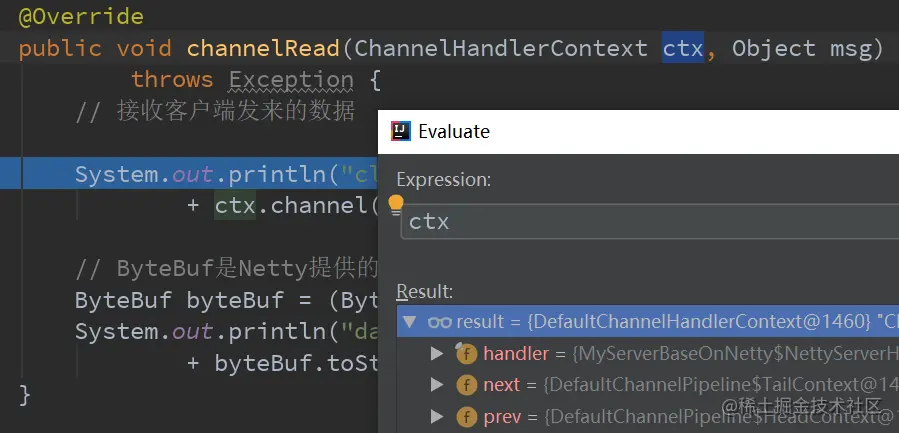Click the Result label
The width and height of the screenshot is (899, 433).
425,291
